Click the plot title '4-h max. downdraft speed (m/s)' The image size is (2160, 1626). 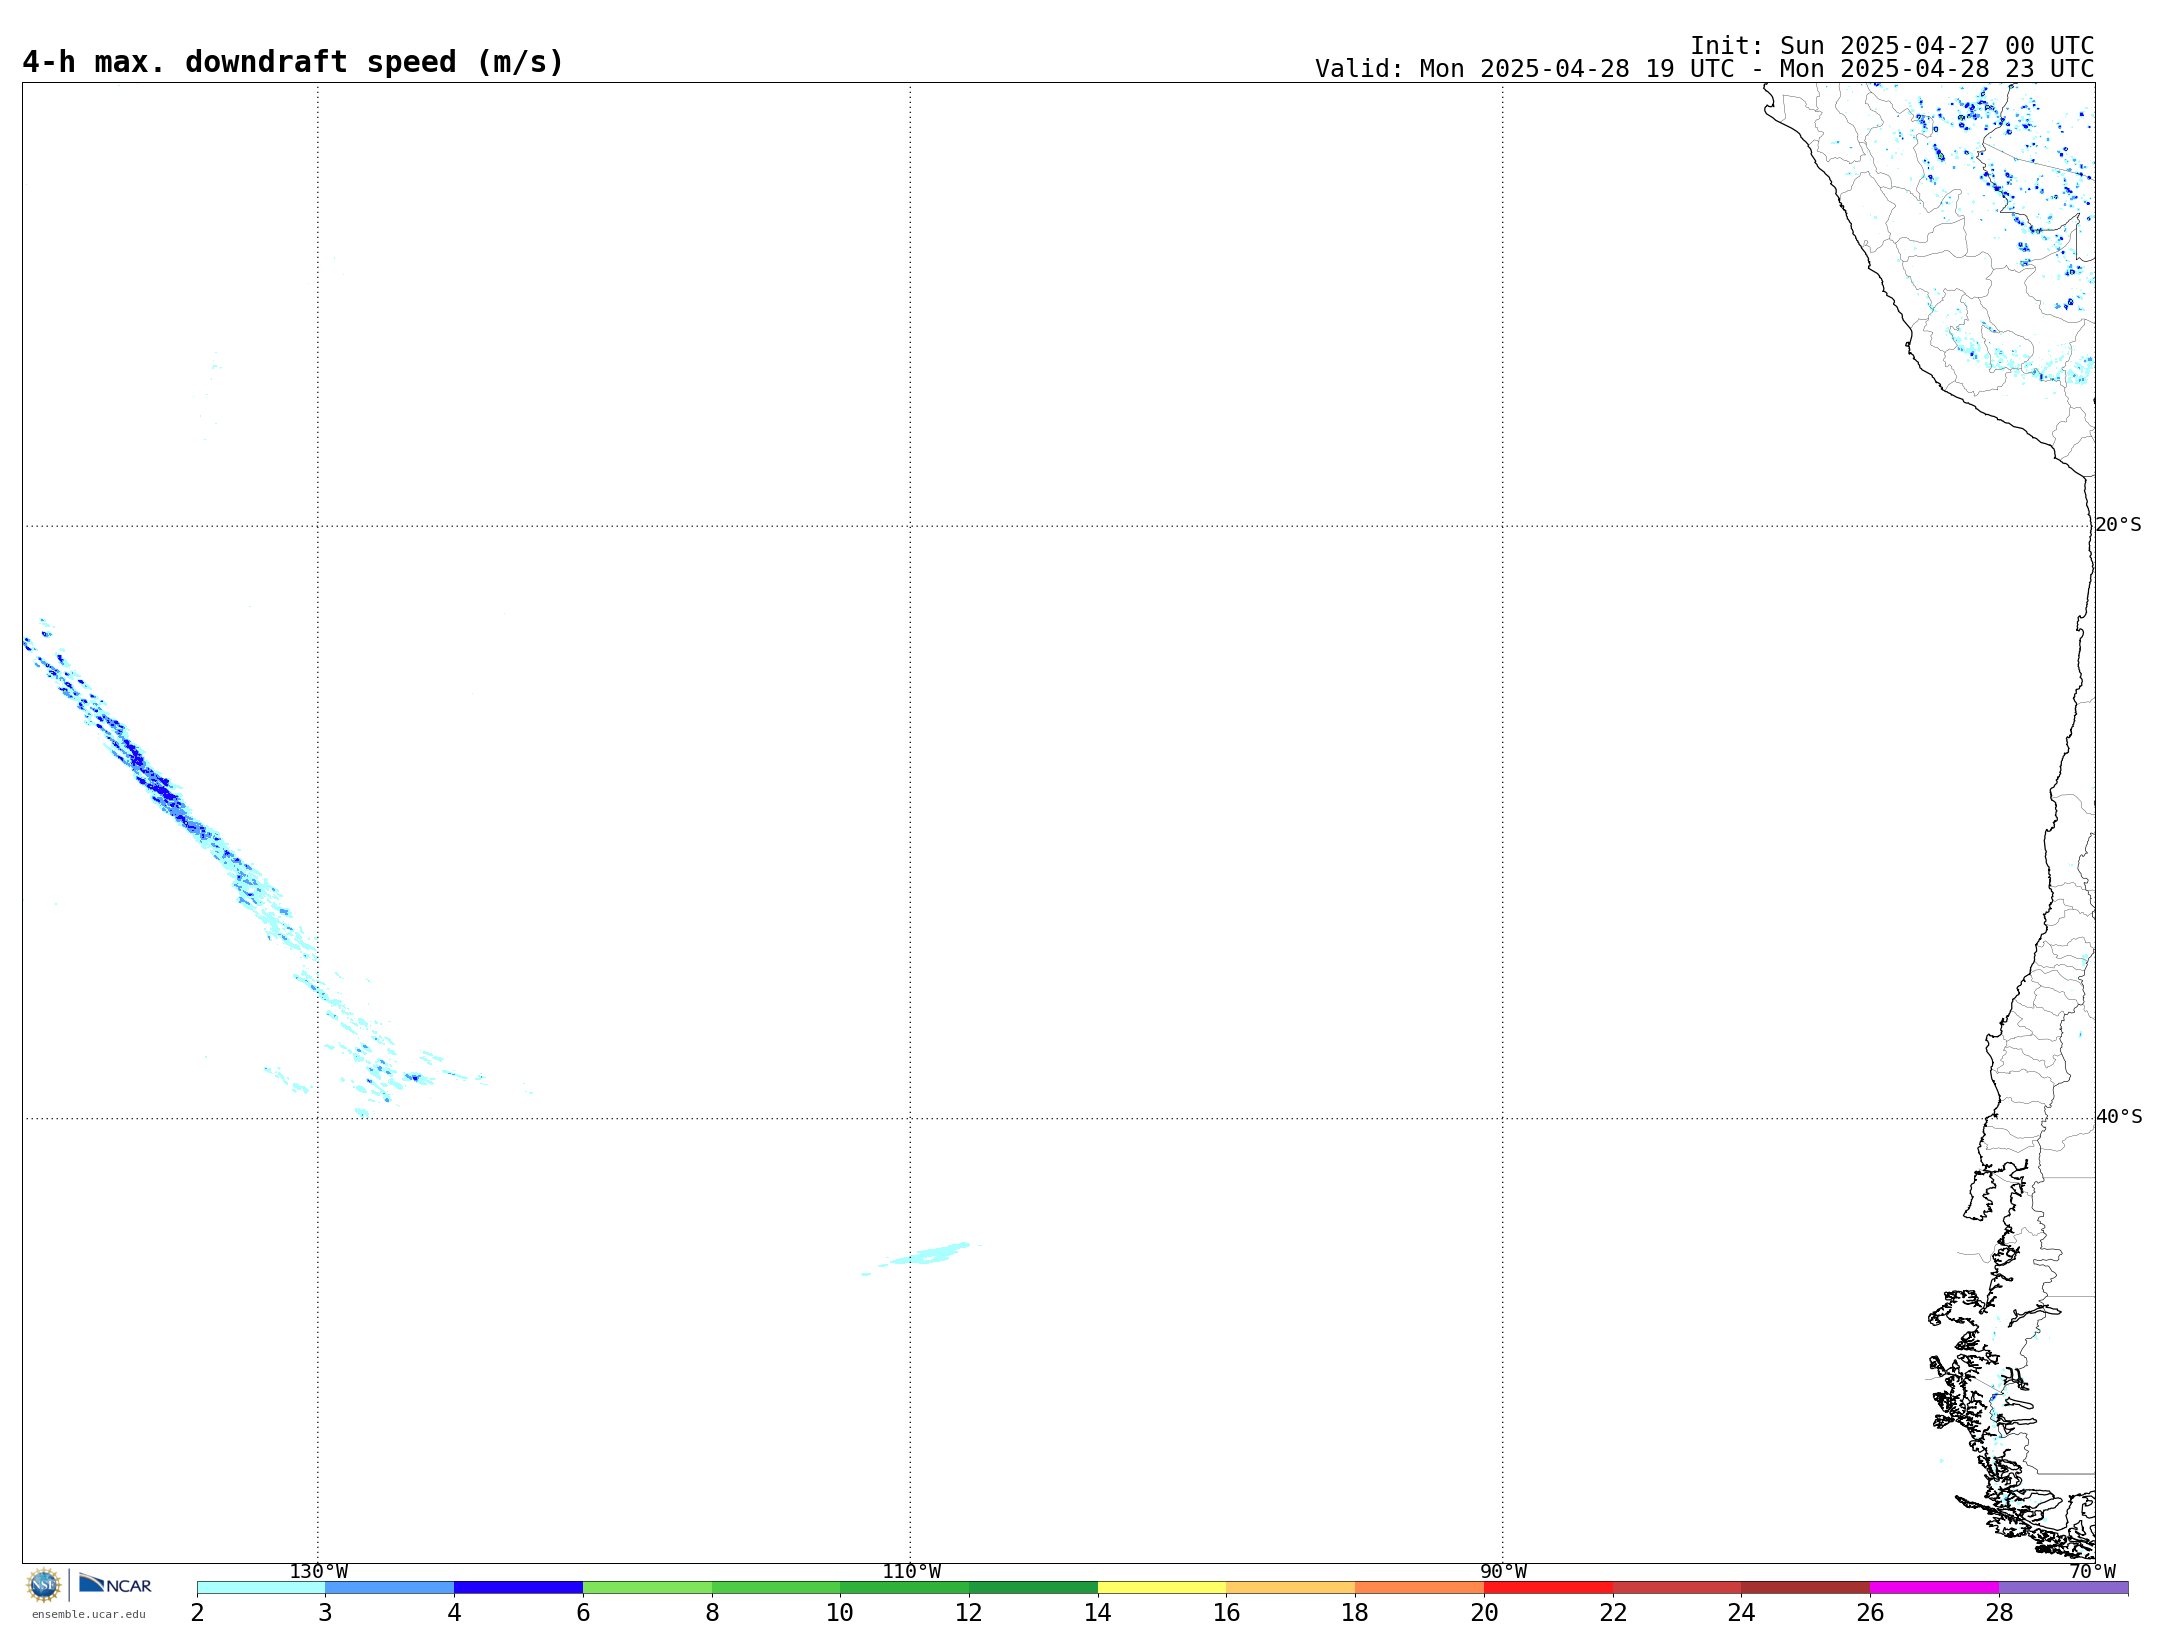[293, 62]
